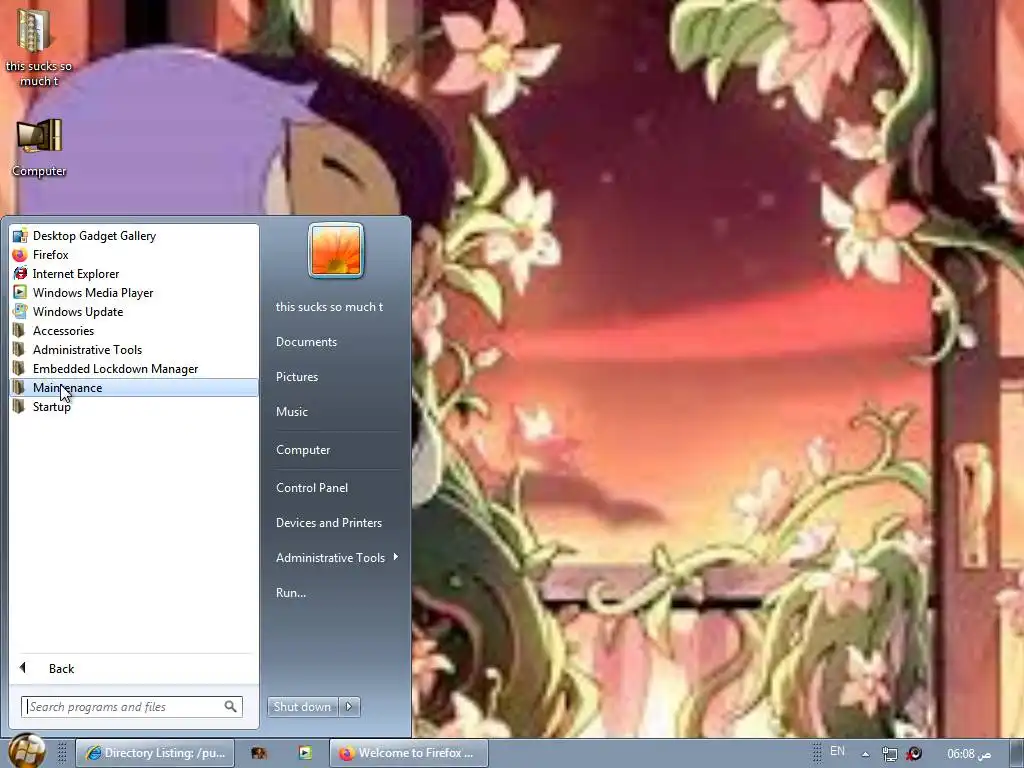Click the magnifier search icon
This screenshot has width=1024, height=768.
[231, 707]
